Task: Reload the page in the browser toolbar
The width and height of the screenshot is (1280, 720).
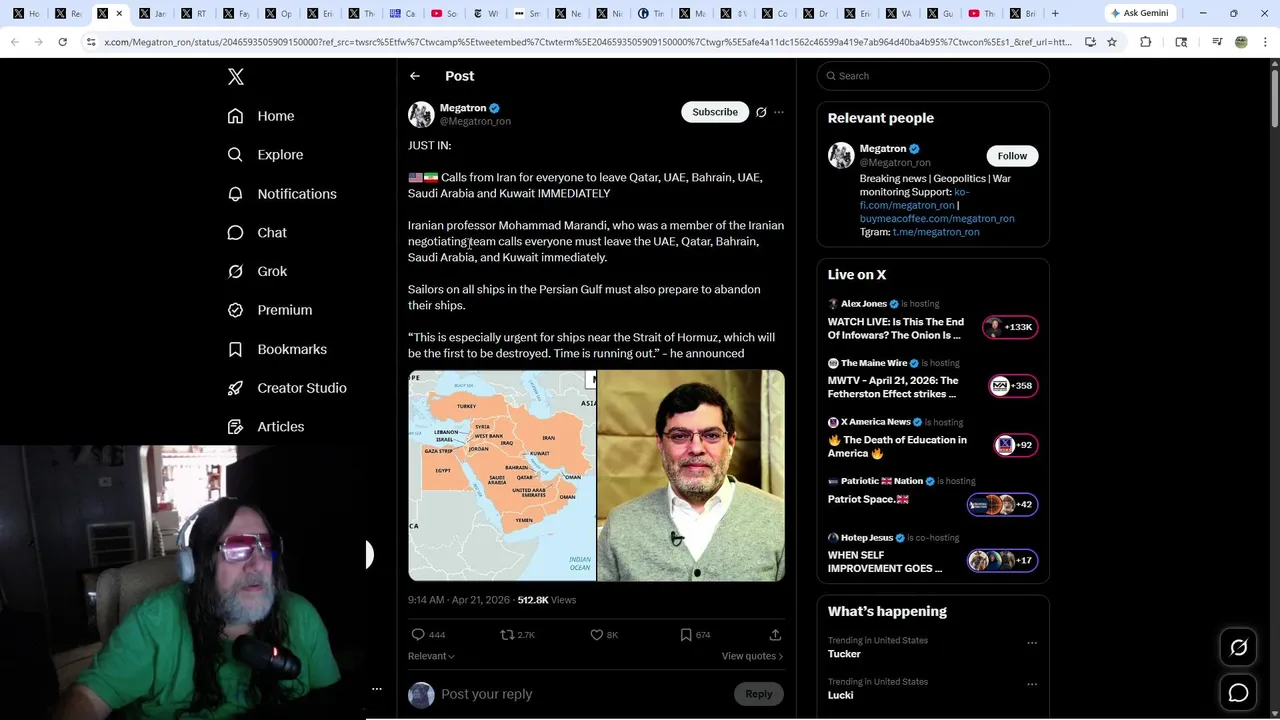Action: (x=62, y=42)
